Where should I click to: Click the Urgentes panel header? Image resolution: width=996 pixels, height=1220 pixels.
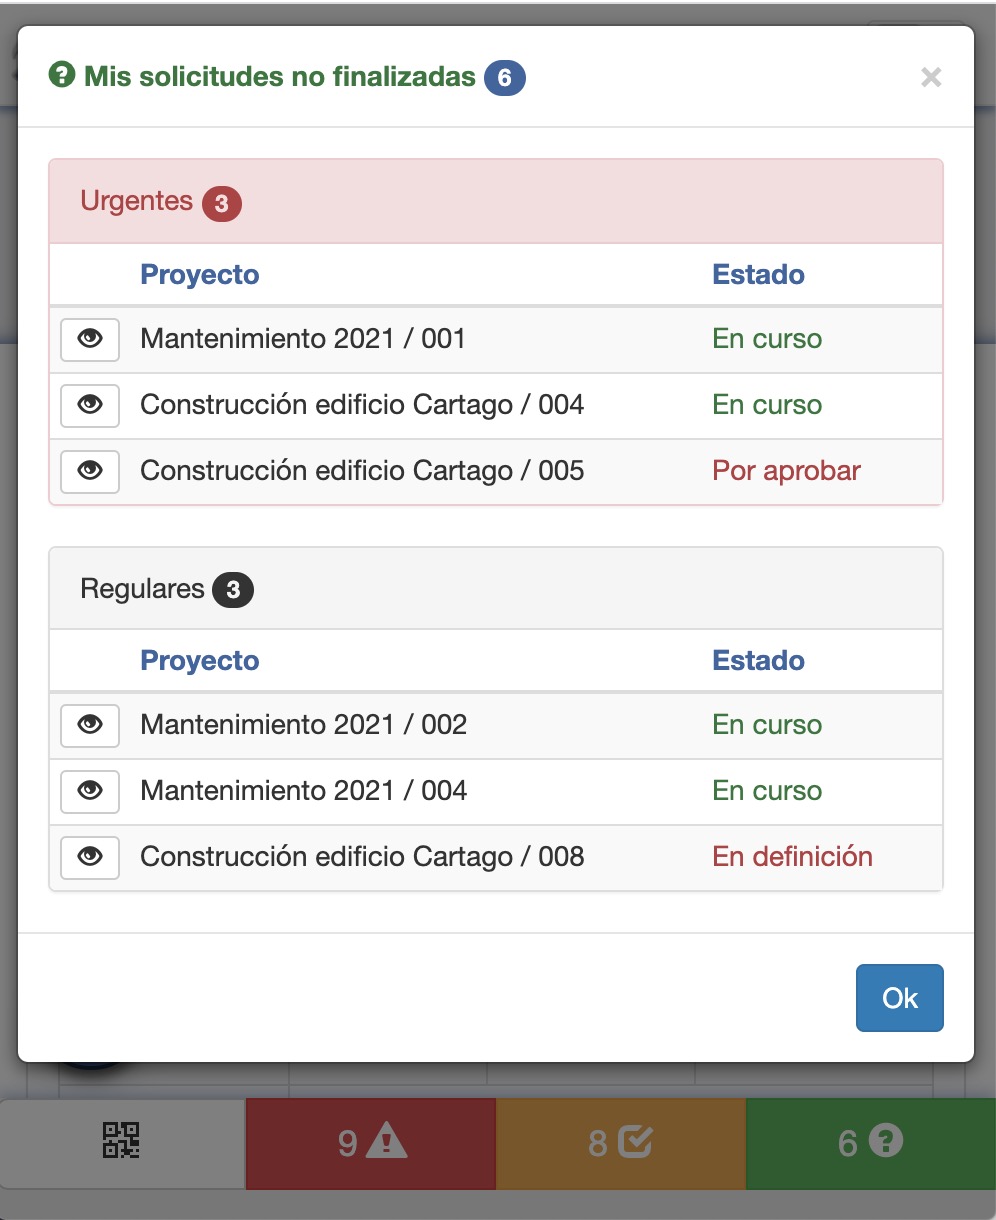[x=495, y=202]
